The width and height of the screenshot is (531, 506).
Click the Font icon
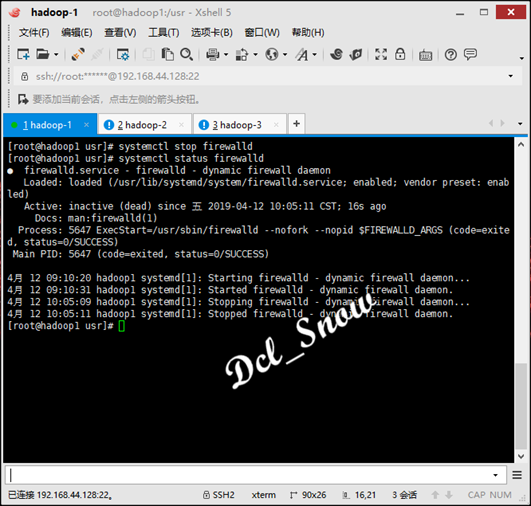pos(302,54)
